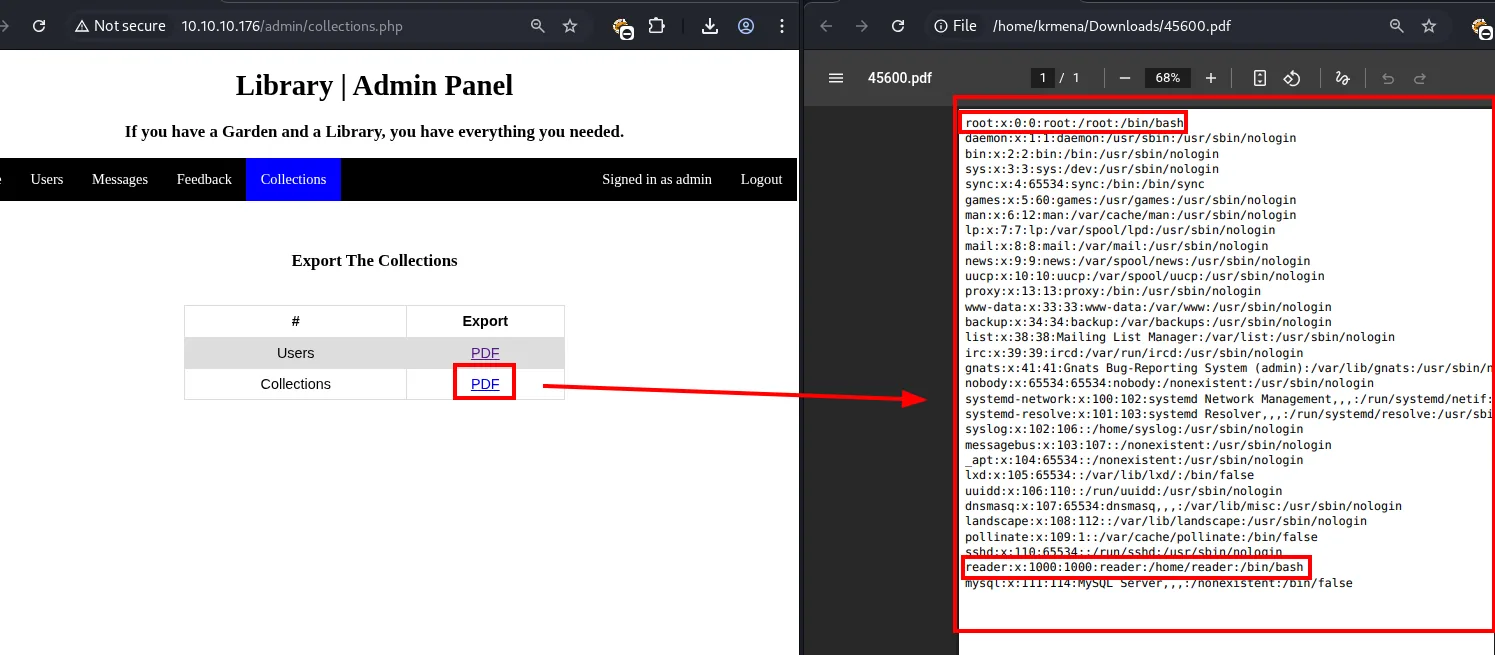Click the lxd:x:105:65534 line in PDF
The image size is (1495, 655).
tap(1109, 475)
